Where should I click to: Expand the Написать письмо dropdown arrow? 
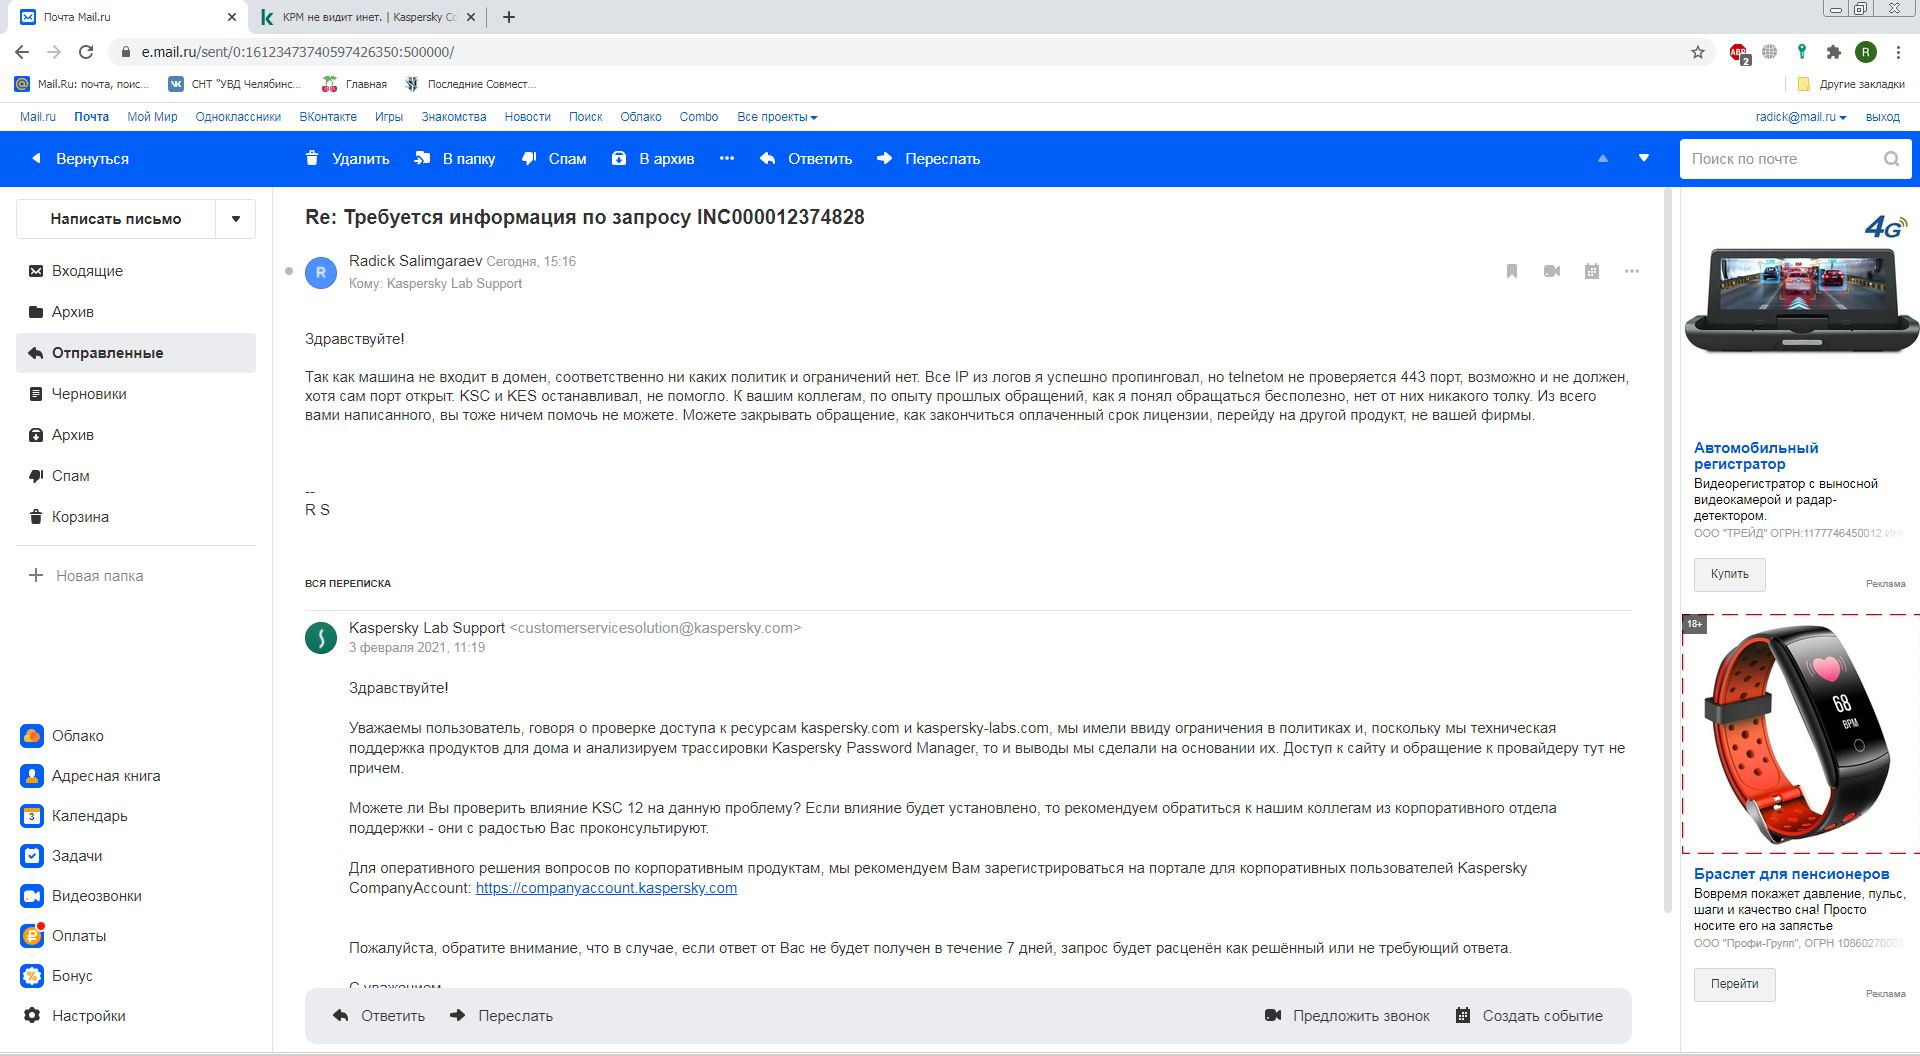pos(236,219)
